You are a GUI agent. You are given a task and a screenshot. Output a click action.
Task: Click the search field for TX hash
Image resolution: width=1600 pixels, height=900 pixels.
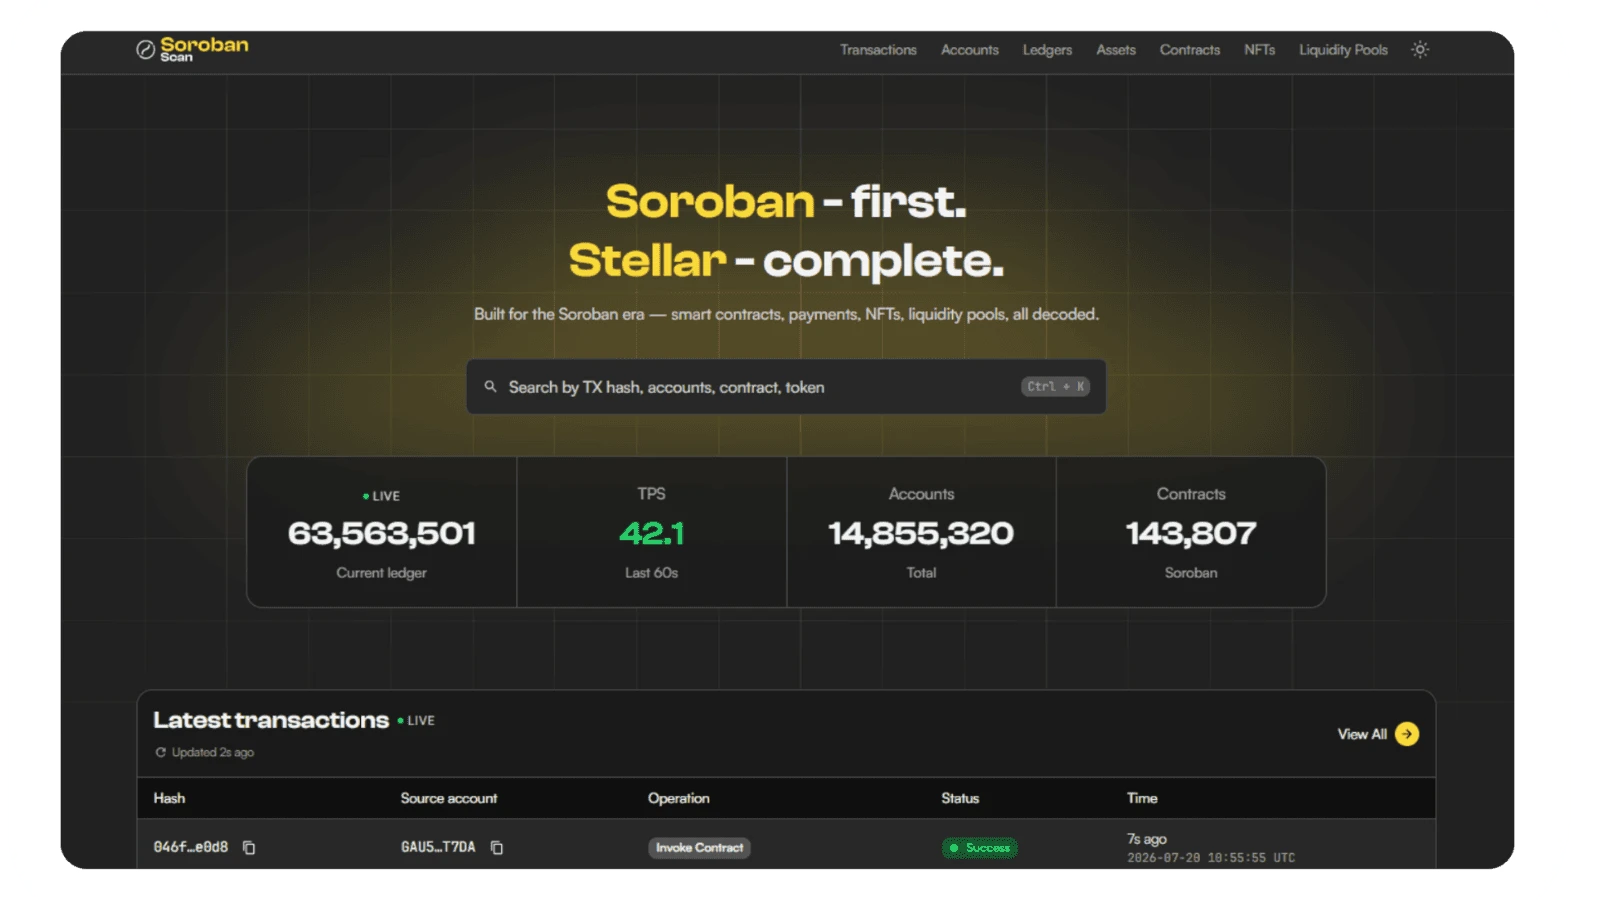coord(786,387)
